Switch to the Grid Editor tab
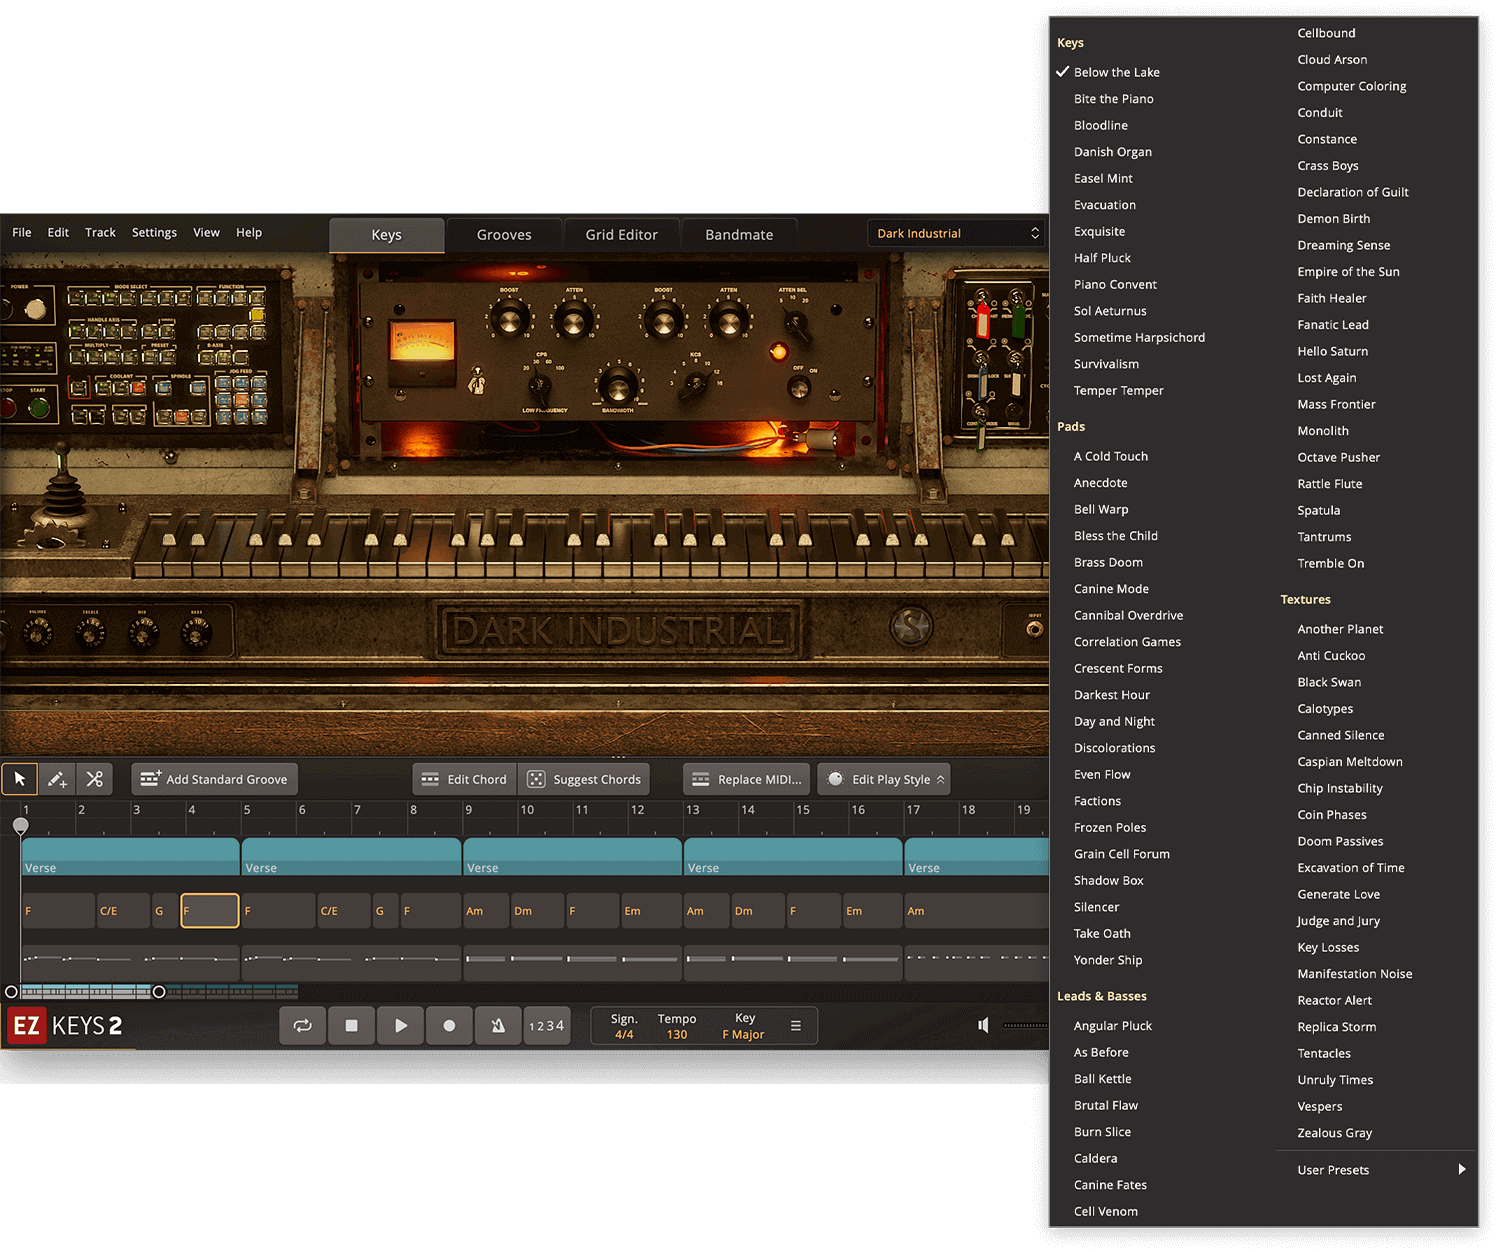Image resolution: width=1500 pixels, height=1252 pixels. click(622, 235)
